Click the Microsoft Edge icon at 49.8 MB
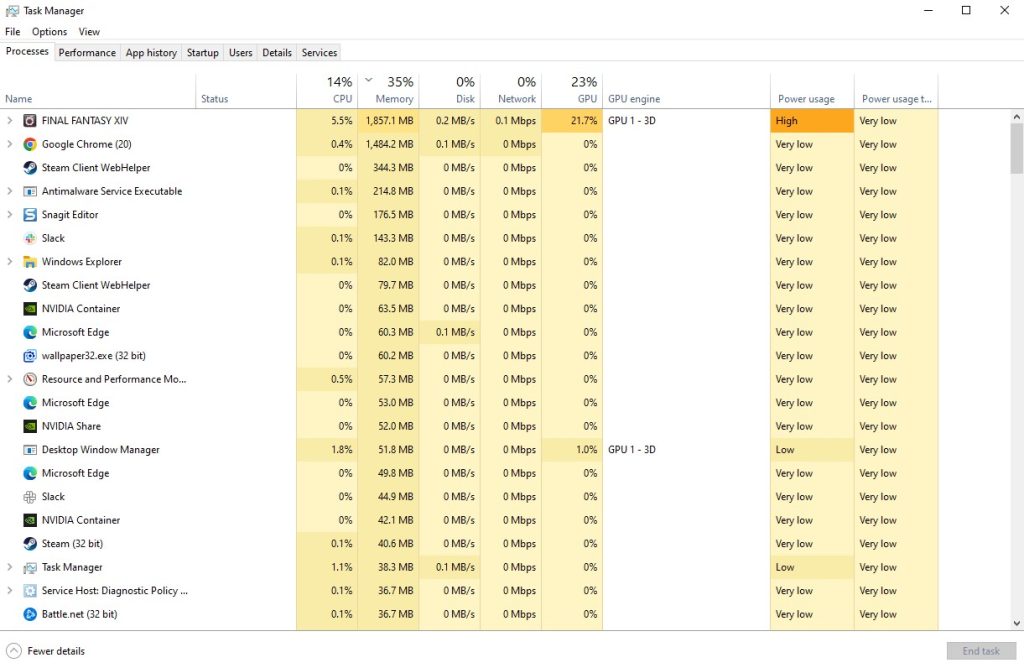The image size is (1024, 668). coord(30,473)
